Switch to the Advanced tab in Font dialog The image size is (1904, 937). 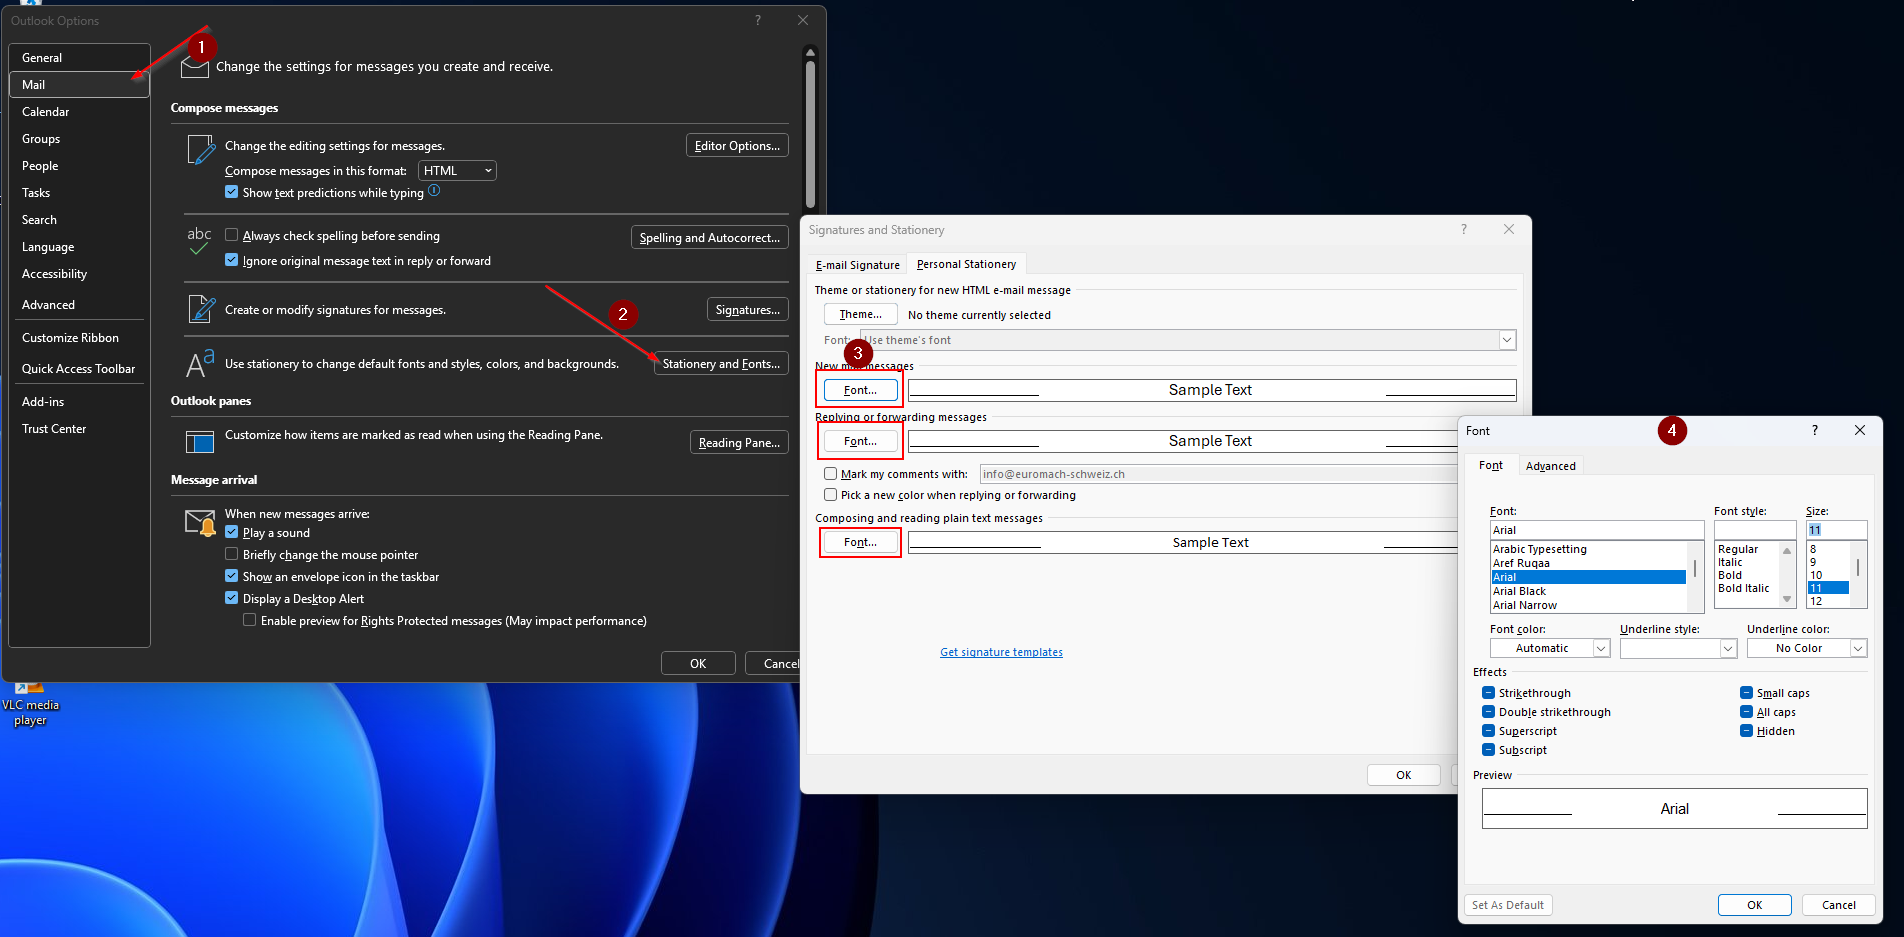click(x=1550, y=466)
